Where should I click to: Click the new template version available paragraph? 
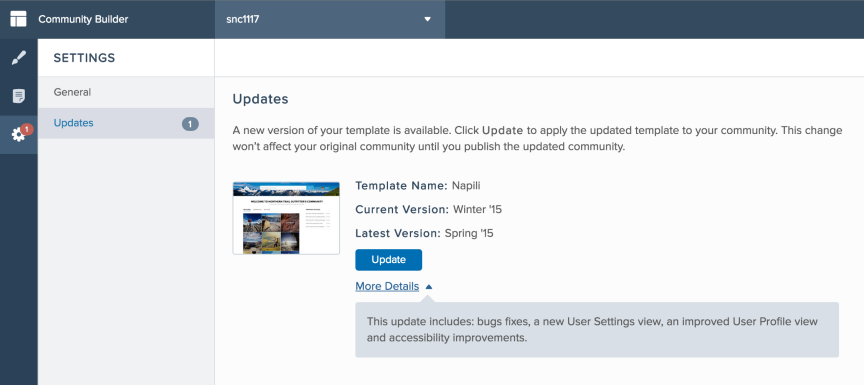[537, 139]
